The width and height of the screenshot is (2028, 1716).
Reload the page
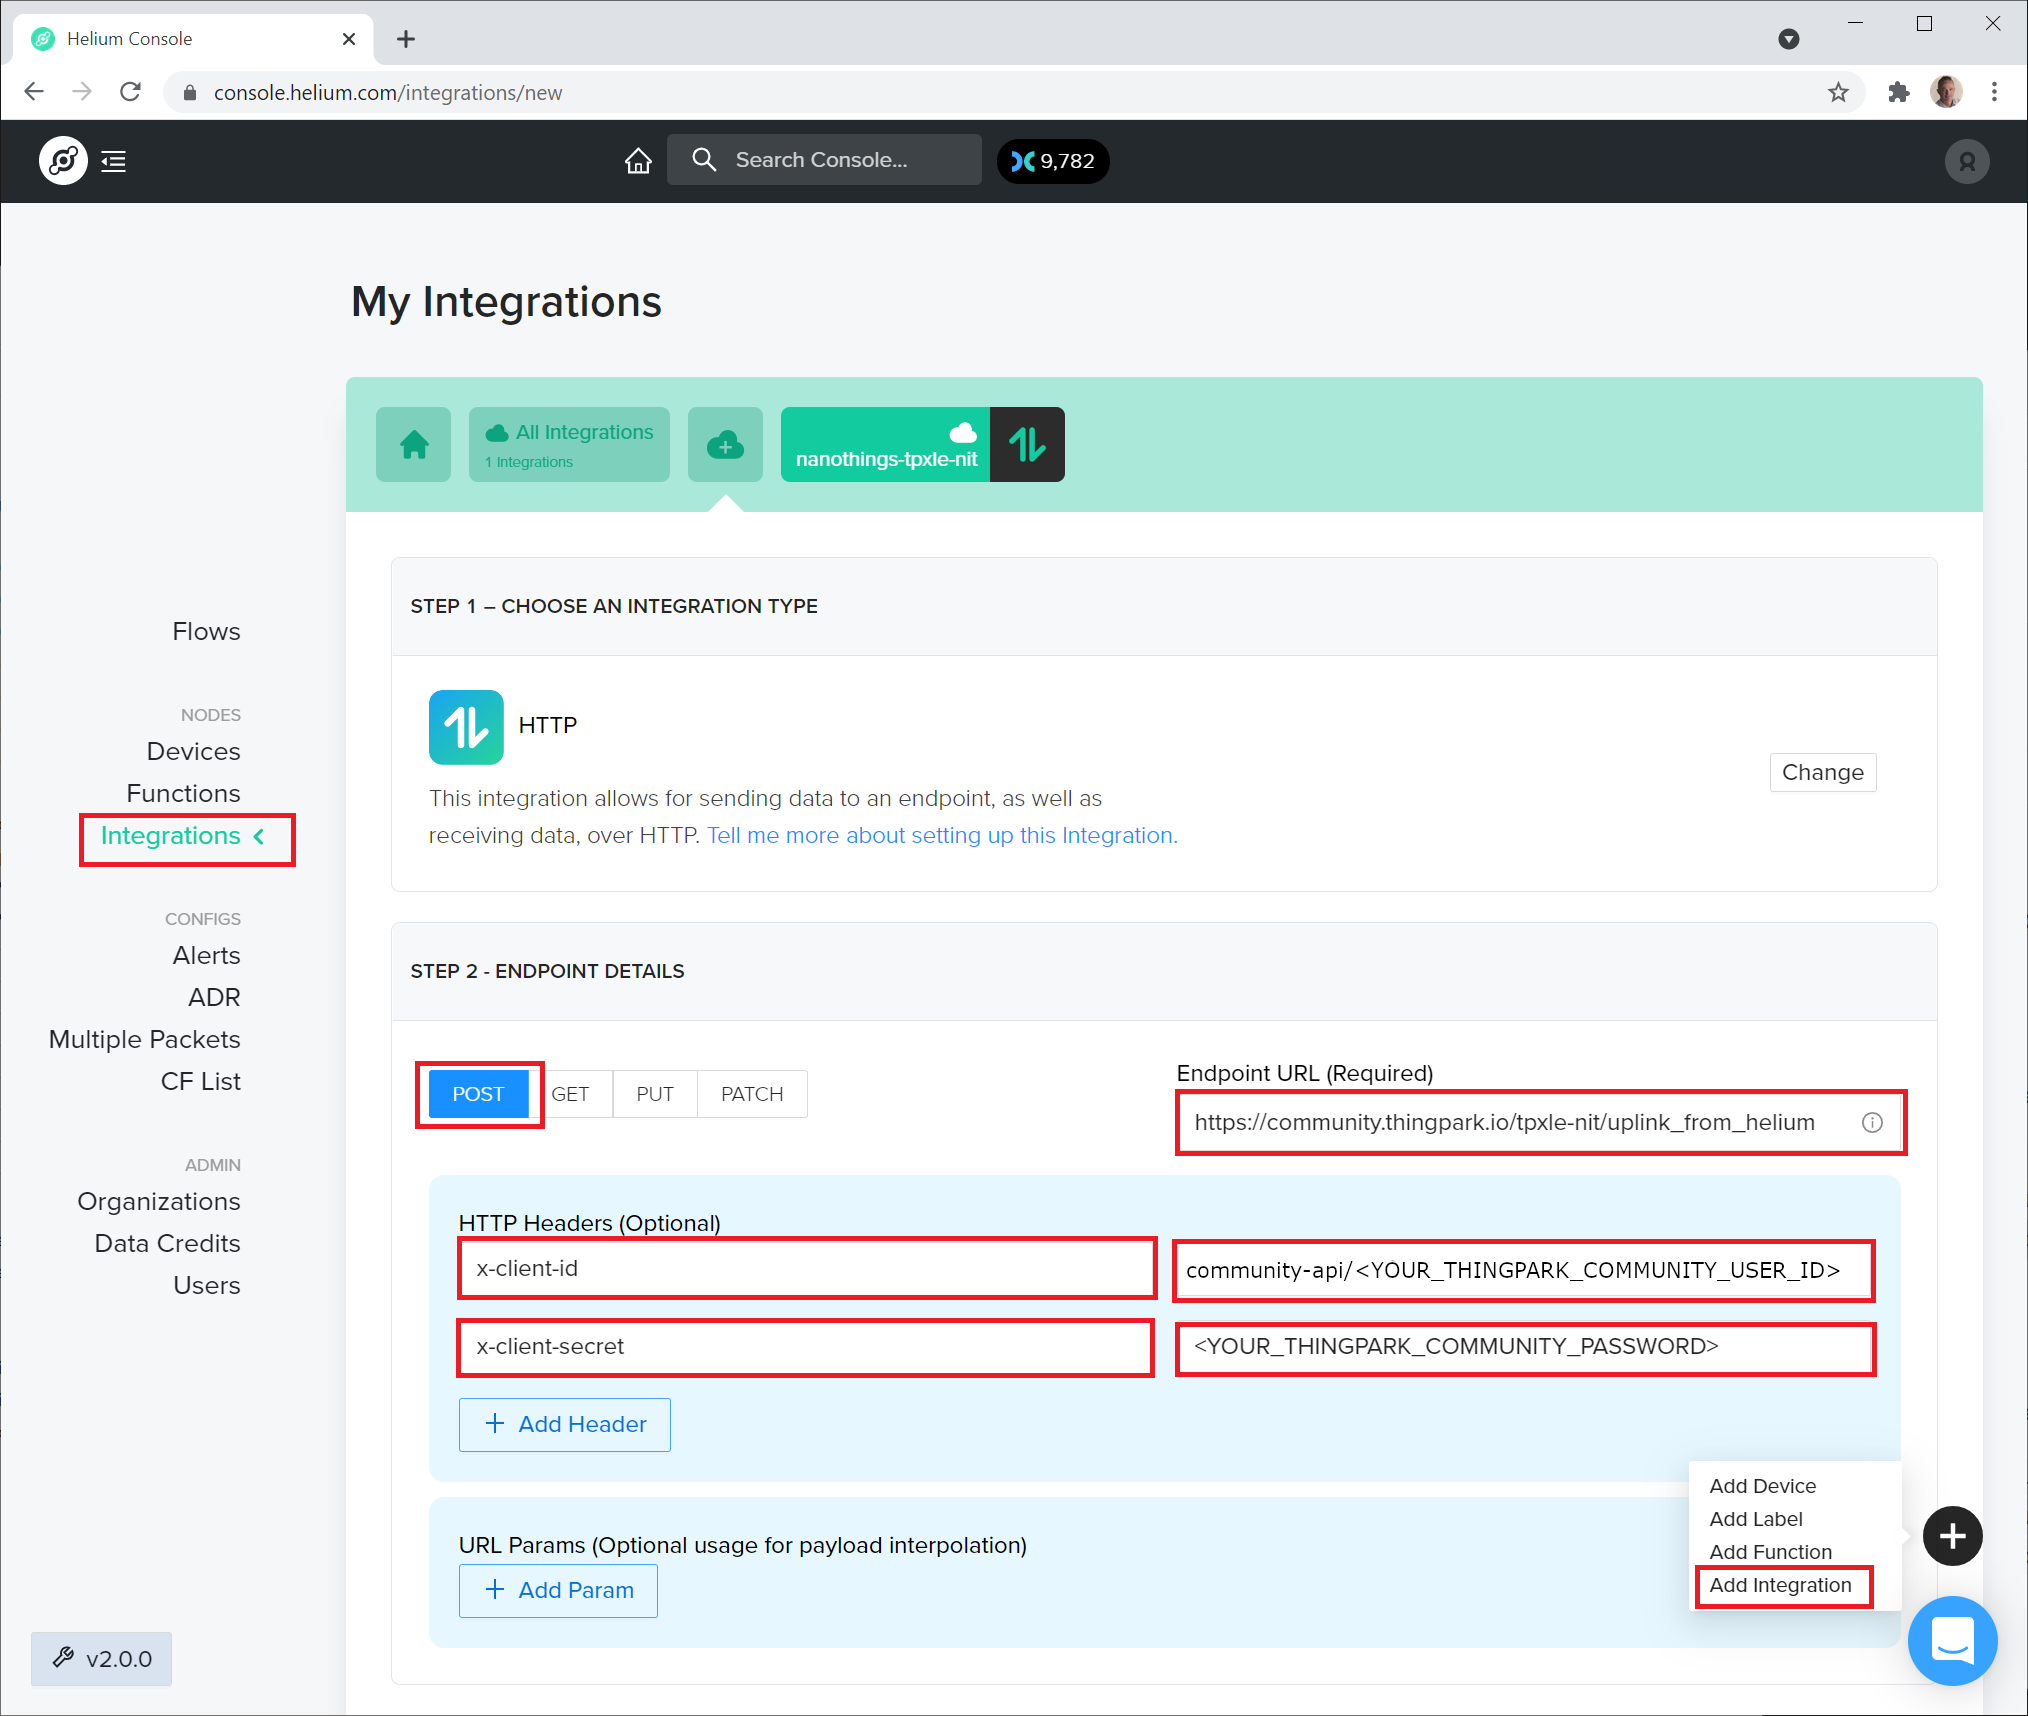tap(131, 92)
